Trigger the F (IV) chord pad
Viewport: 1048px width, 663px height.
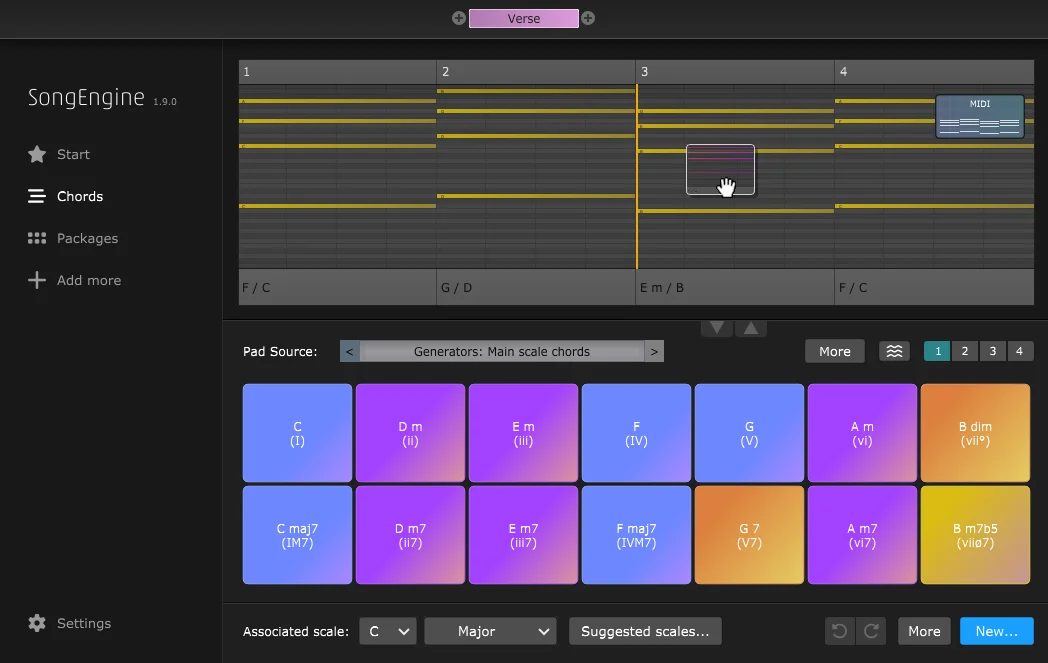tap(636, 433)
